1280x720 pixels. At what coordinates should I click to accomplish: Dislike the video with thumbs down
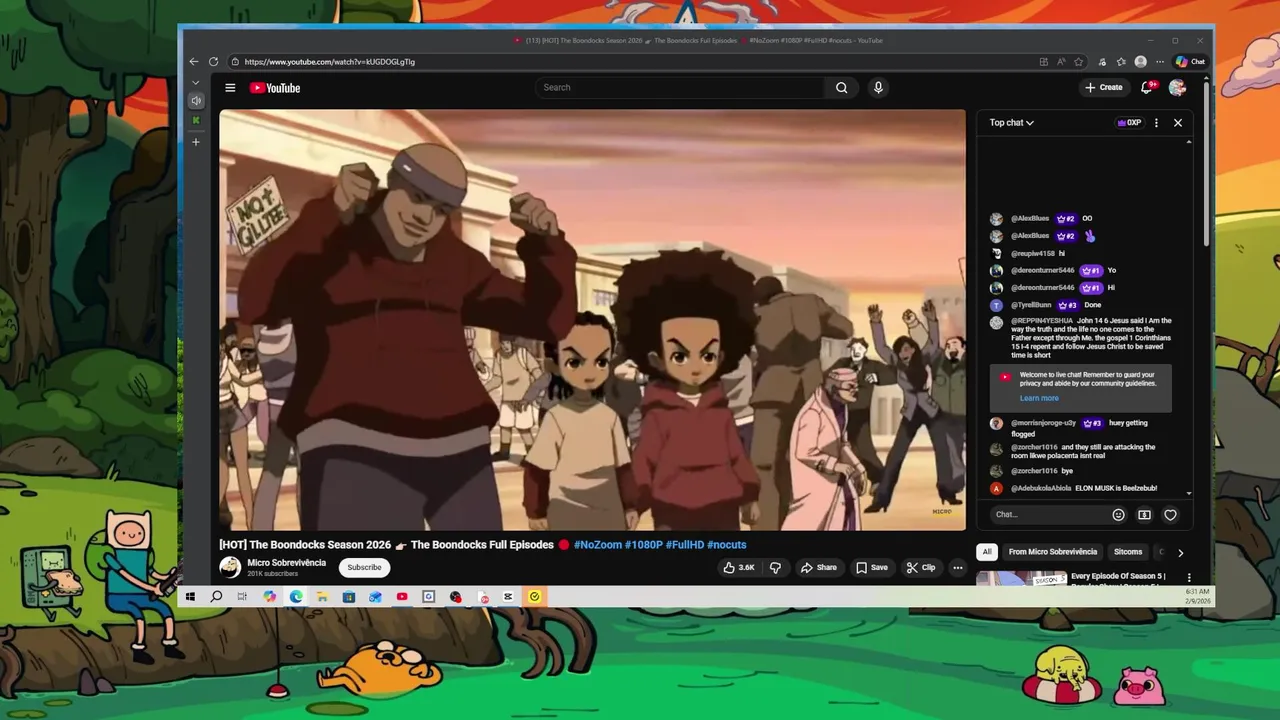click(775, 568)
